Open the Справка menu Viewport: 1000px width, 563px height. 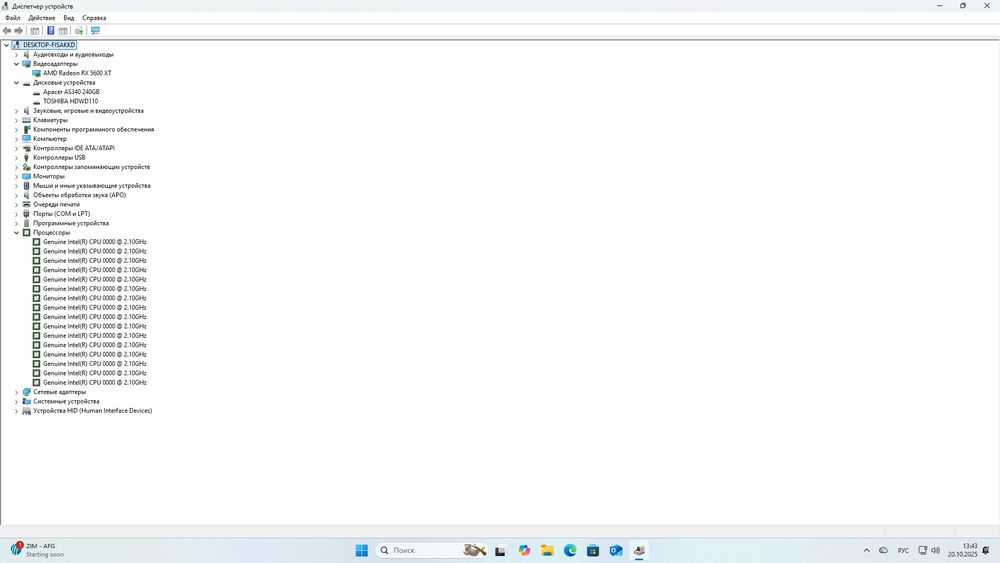(94, 18)
